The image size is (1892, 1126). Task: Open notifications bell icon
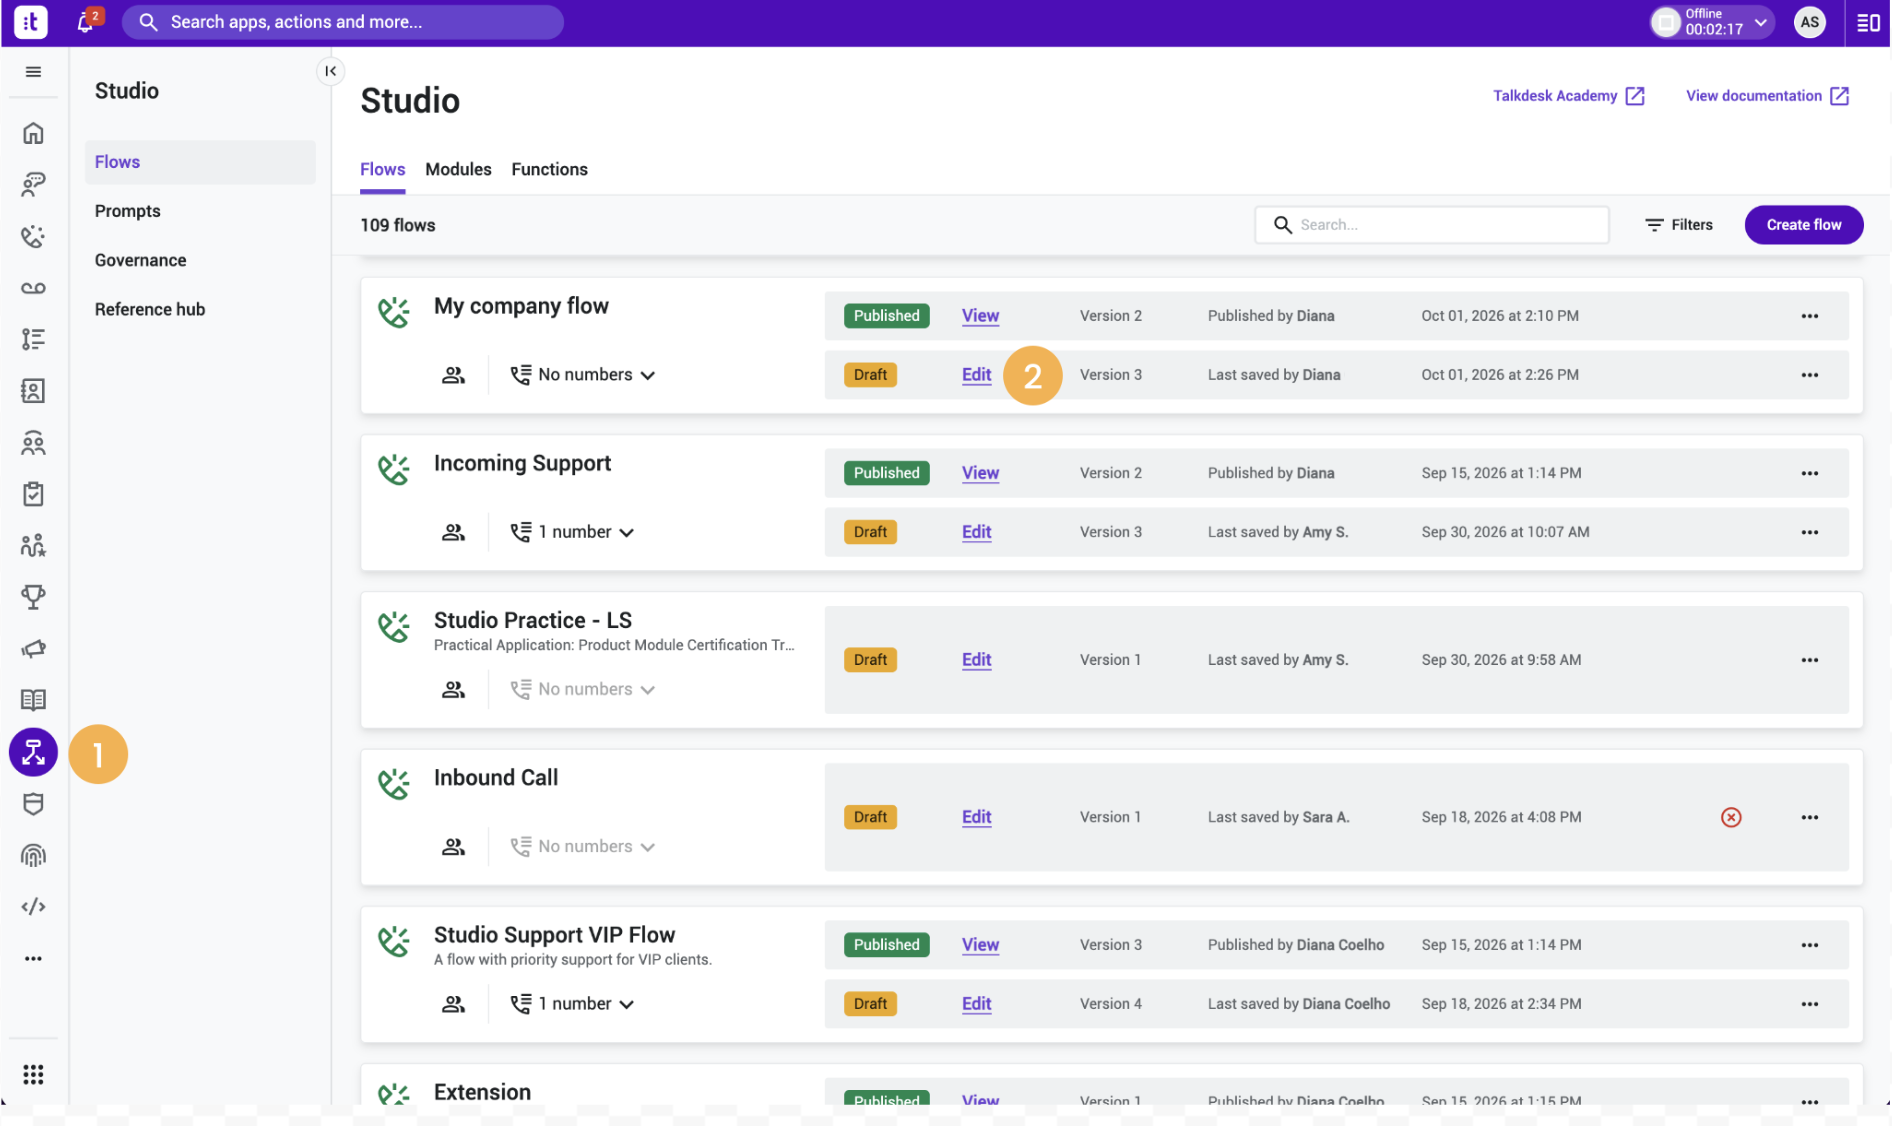(x=87, y=22)
